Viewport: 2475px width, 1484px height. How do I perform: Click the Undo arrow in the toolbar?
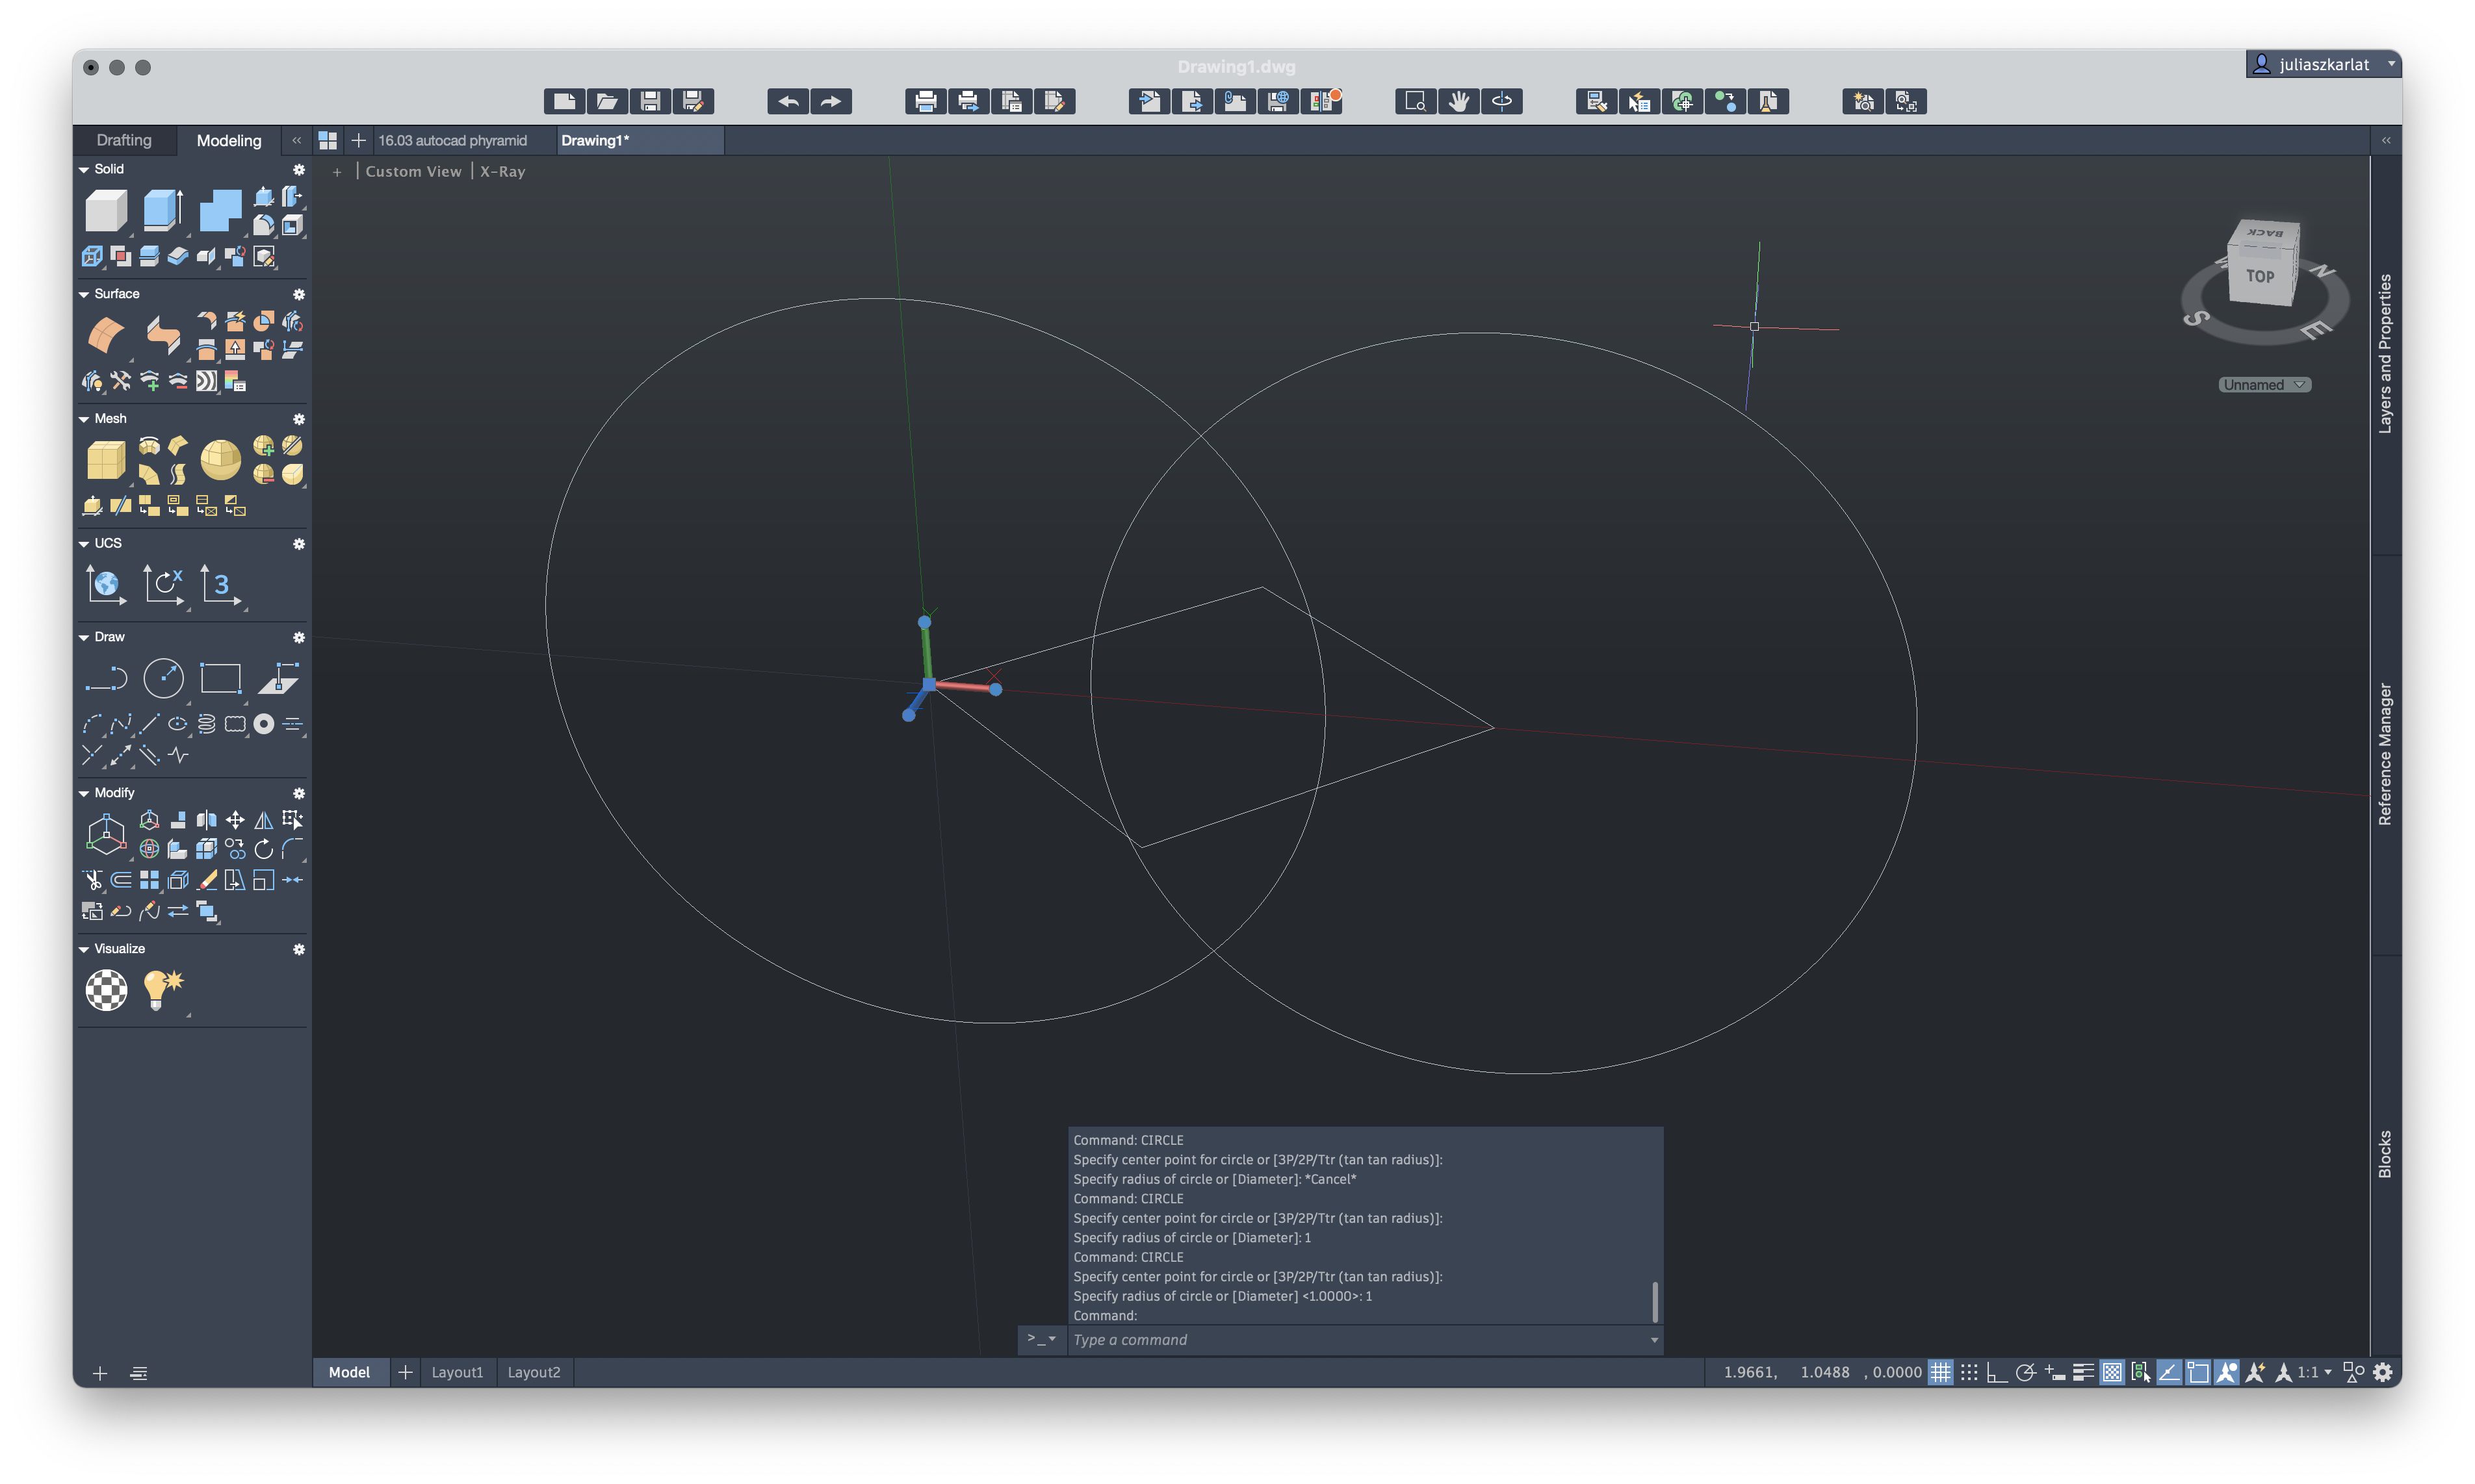[x=788, y=101]
